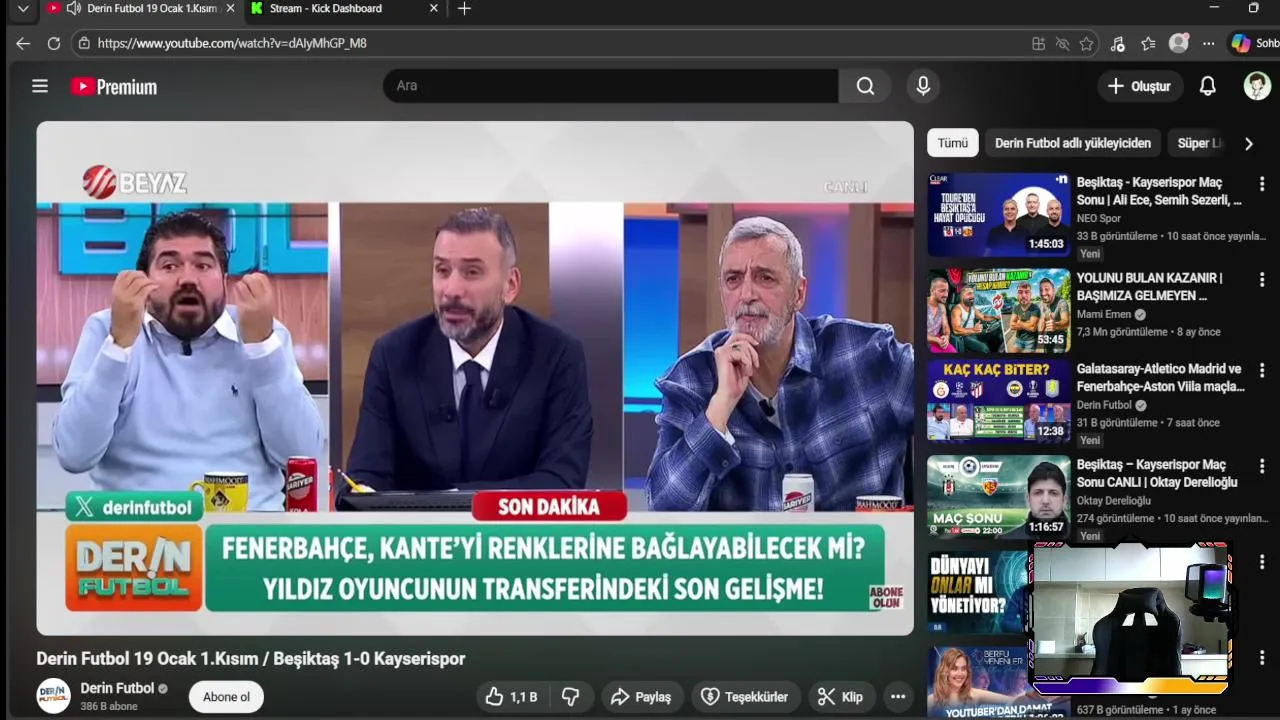Open the split screen apps icon in address bar
Image resolution: width=1280 pixels, height=720 pixels.
coord(1038,44)
